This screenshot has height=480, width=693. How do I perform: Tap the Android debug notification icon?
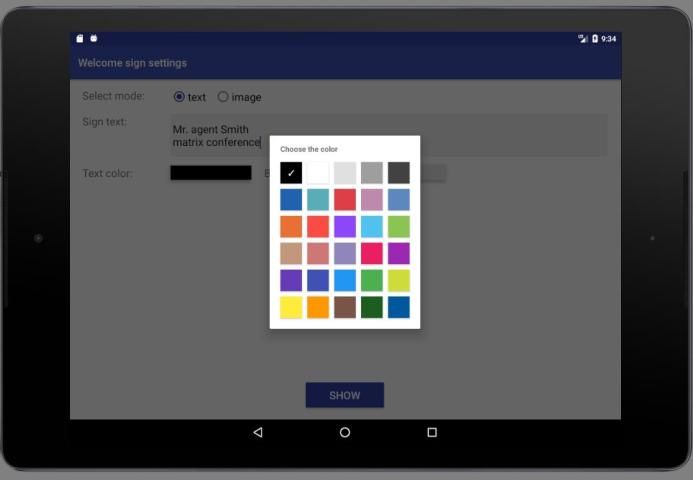click(x=93, y=39)
